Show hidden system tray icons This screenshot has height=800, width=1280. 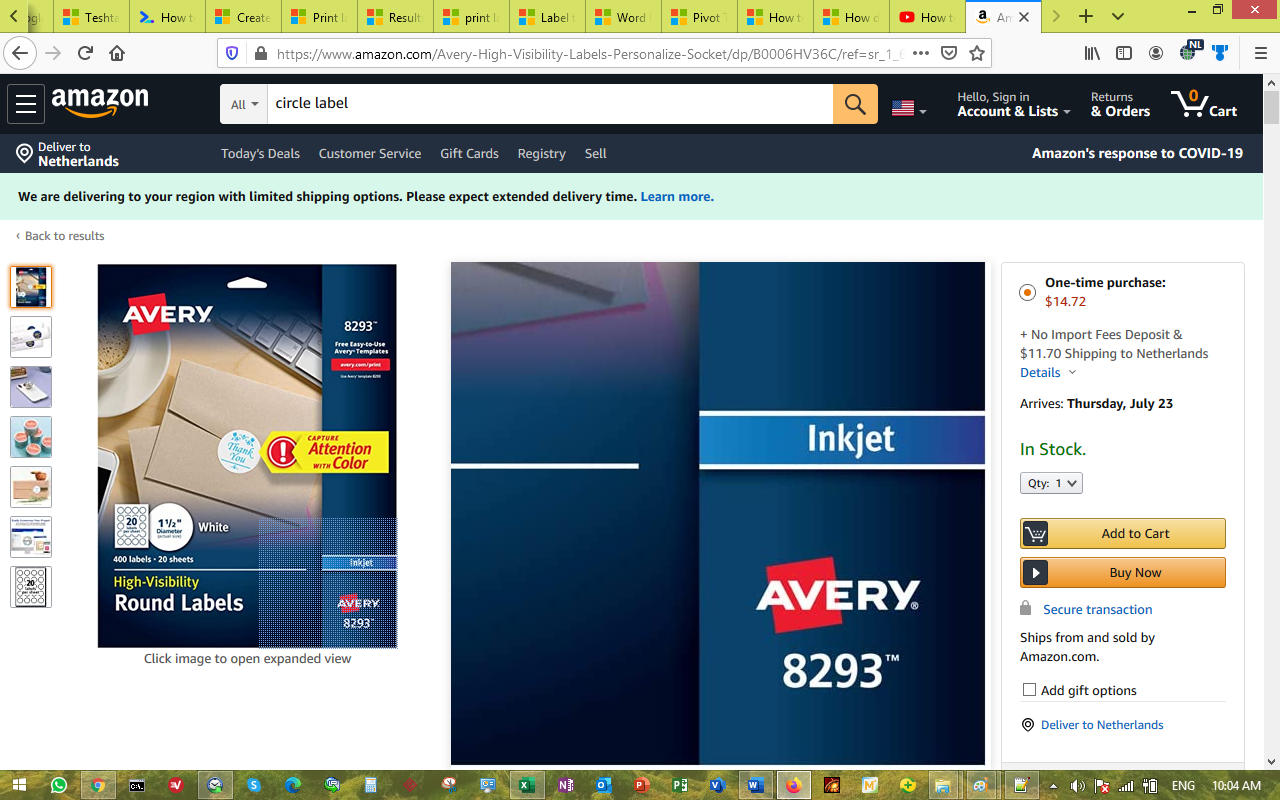tap(1052, 786)
